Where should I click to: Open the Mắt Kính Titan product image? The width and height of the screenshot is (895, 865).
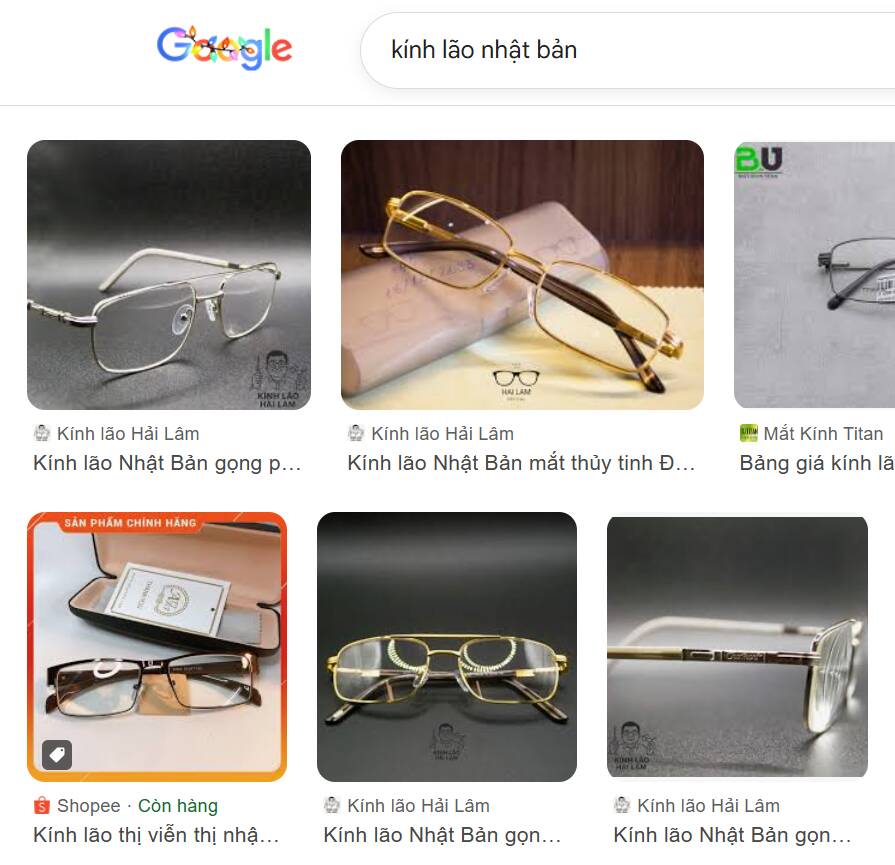pos(815,275)
